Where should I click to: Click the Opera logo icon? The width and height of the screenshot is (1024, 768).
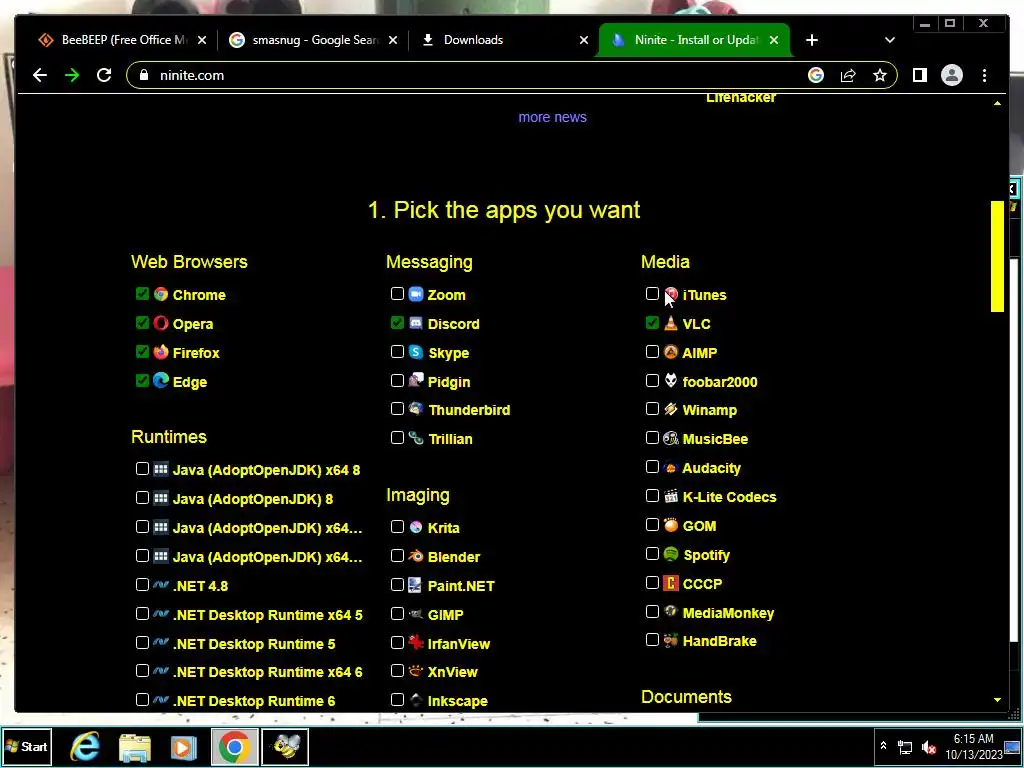161,323
